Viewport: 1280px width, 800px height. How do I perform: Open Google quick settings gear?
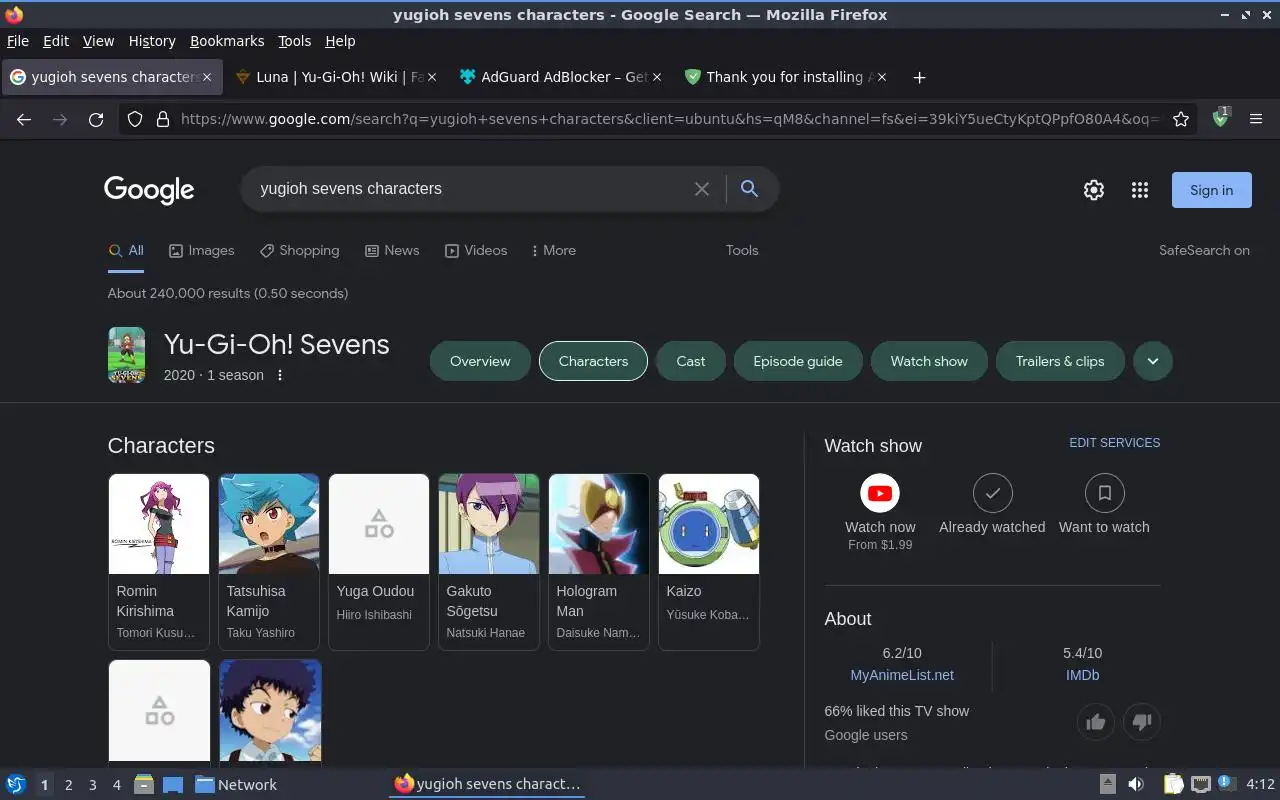(x=1094, y=190)
